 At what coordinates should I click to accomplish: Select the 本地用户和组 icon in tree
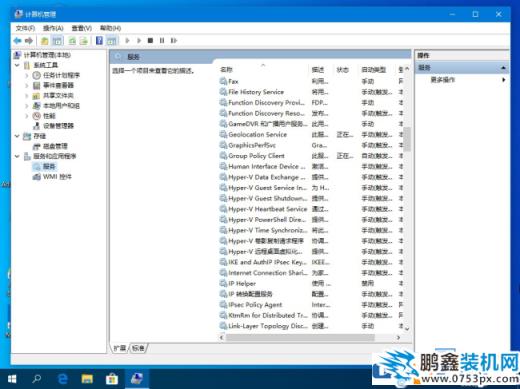pos(36,106)
